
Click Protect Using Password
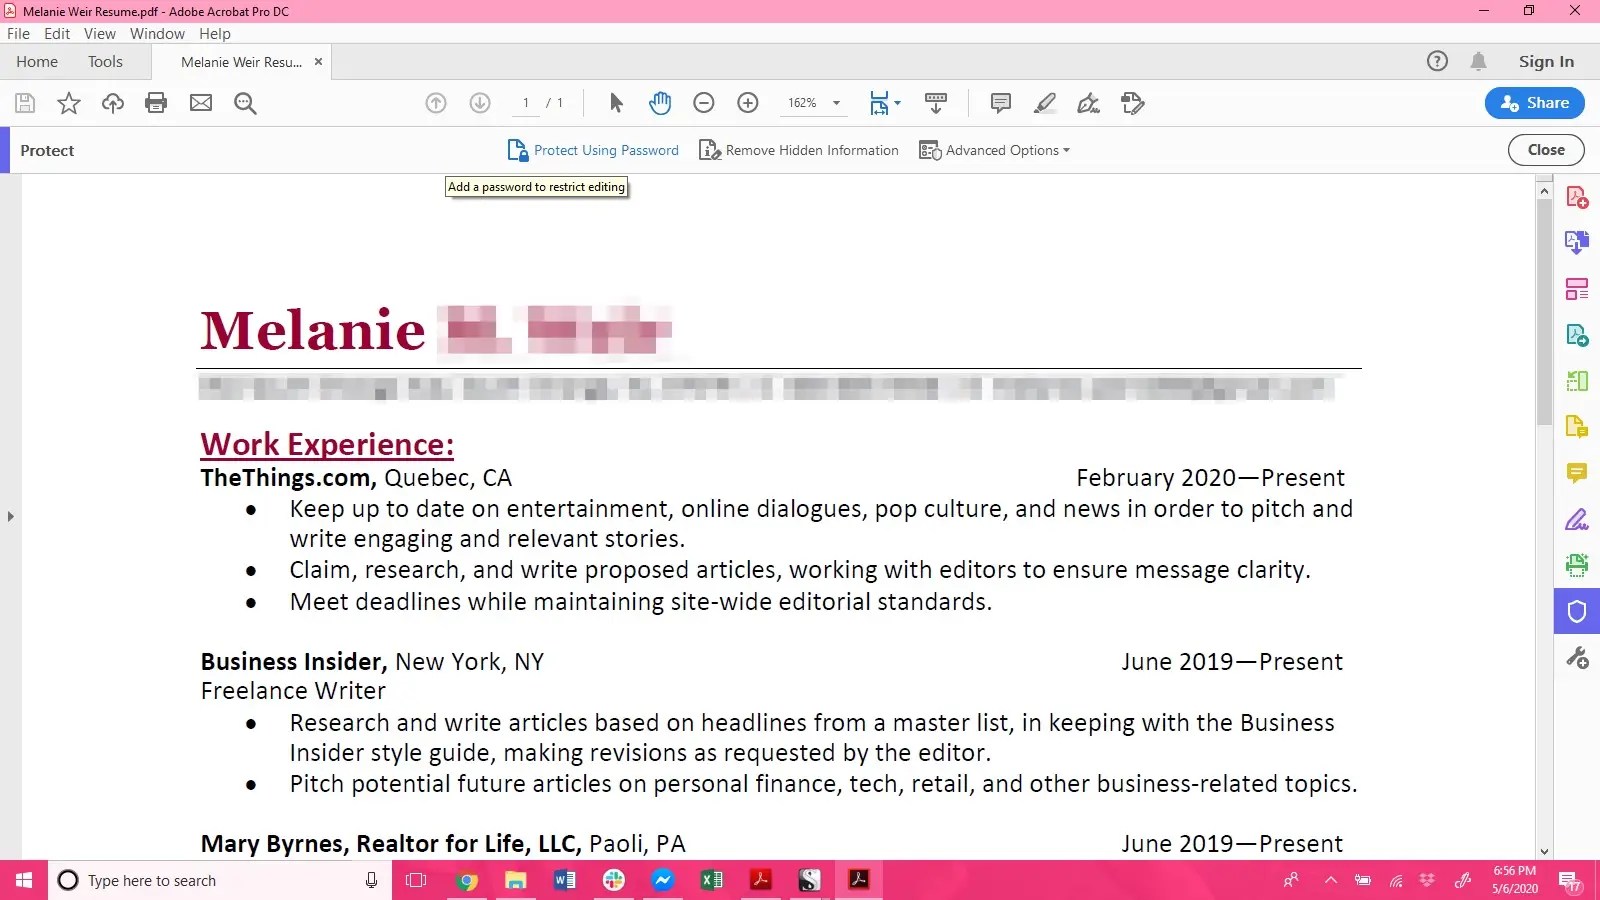pyautogui.click(x=593, y=150)
